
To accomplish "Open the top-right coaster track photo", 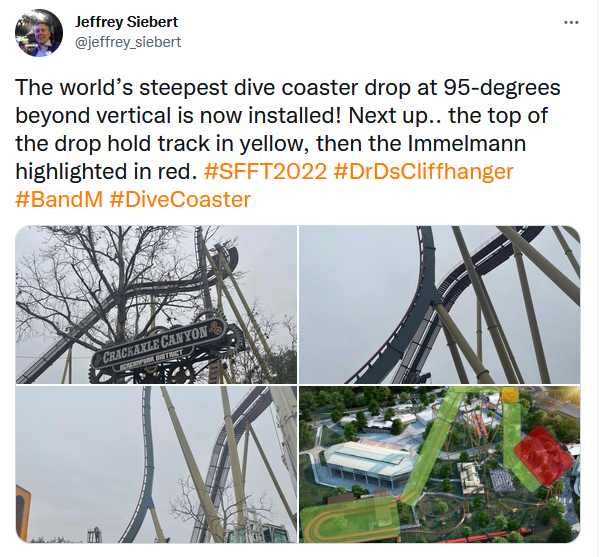I will pos(439,304).
